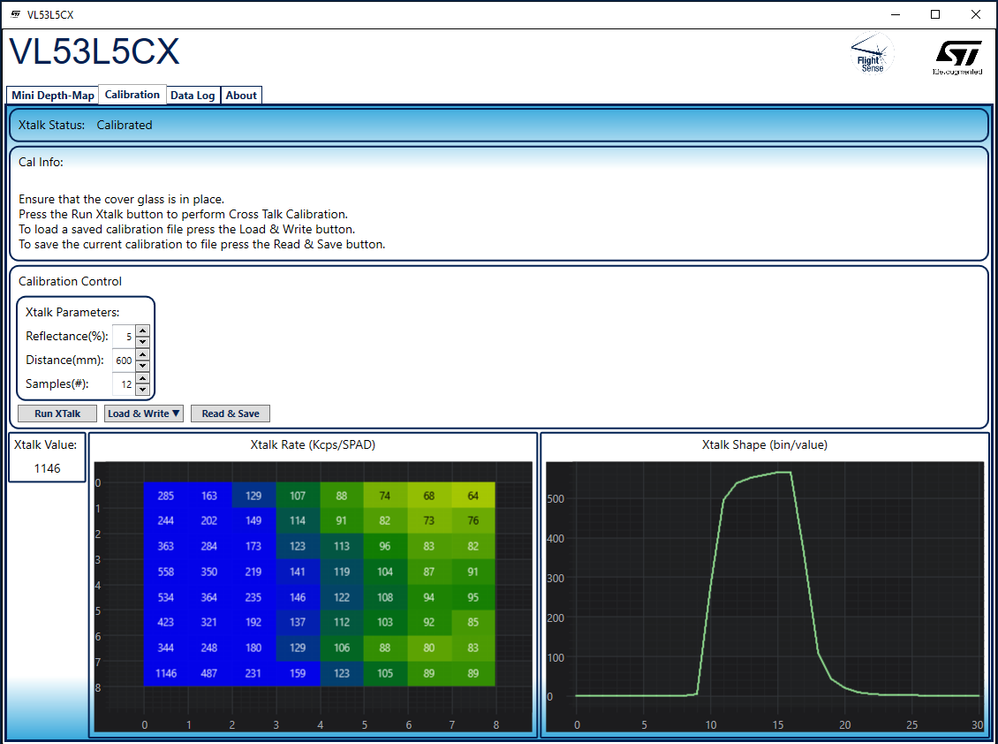Image resolution: width=998 pixels, height=744 pixels.
Task: Click the Xtalk Status Calibrated text
Action: click(124, 125)
